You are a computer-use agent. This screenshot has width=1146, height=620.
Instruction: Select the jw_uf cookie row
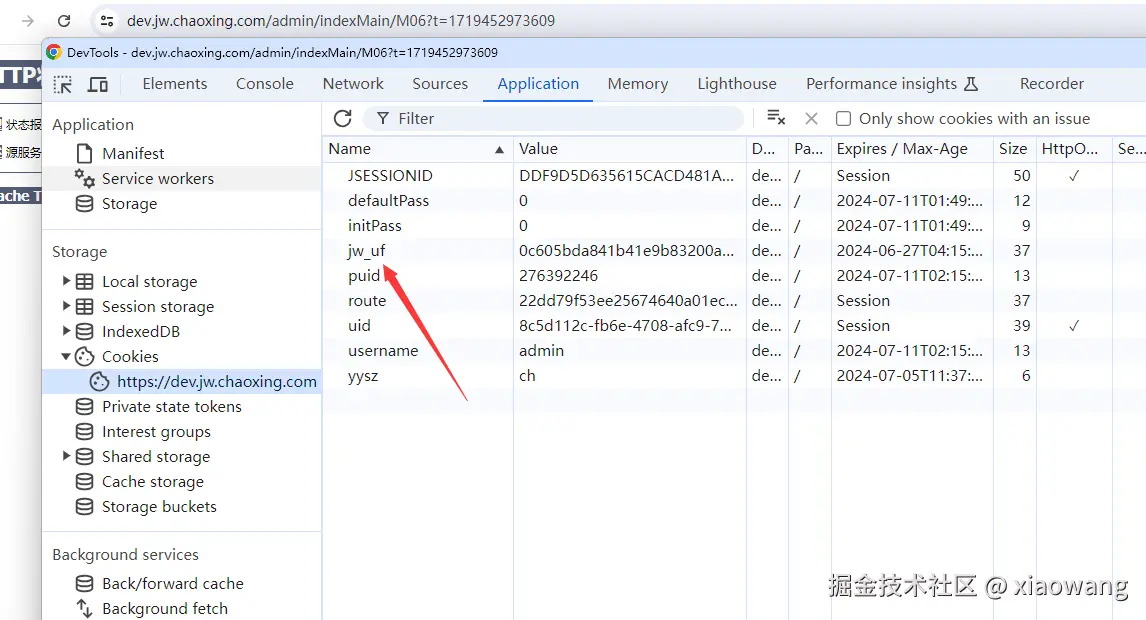(734, 251)
